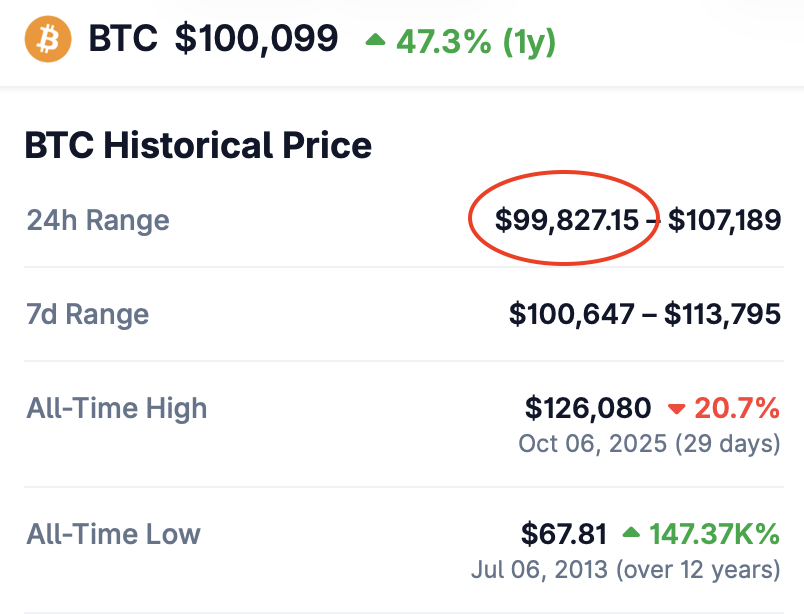The height and width of the screenshot is (614, 804).
Task: Click the $100,647 – $113,795 weekly range
Action: pyautogui.click(x=645, y=314)
